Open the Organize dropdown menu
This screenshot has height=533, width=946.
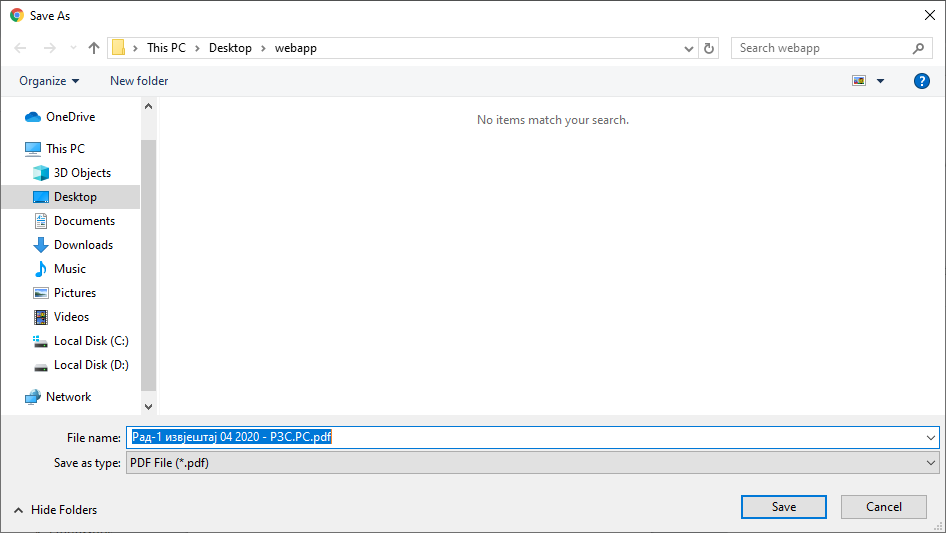click(x=49, y=81)
